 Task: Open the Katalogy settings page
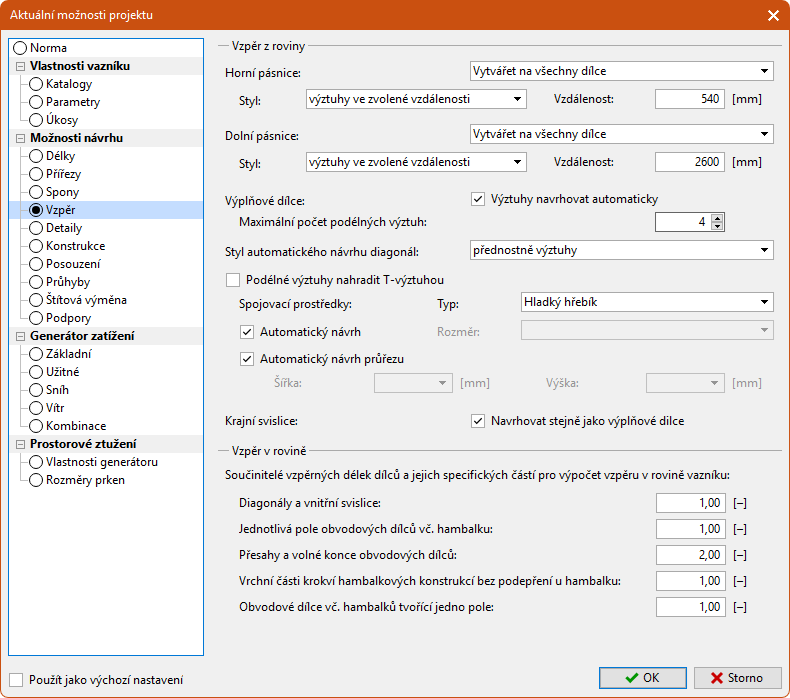[68, 84]
